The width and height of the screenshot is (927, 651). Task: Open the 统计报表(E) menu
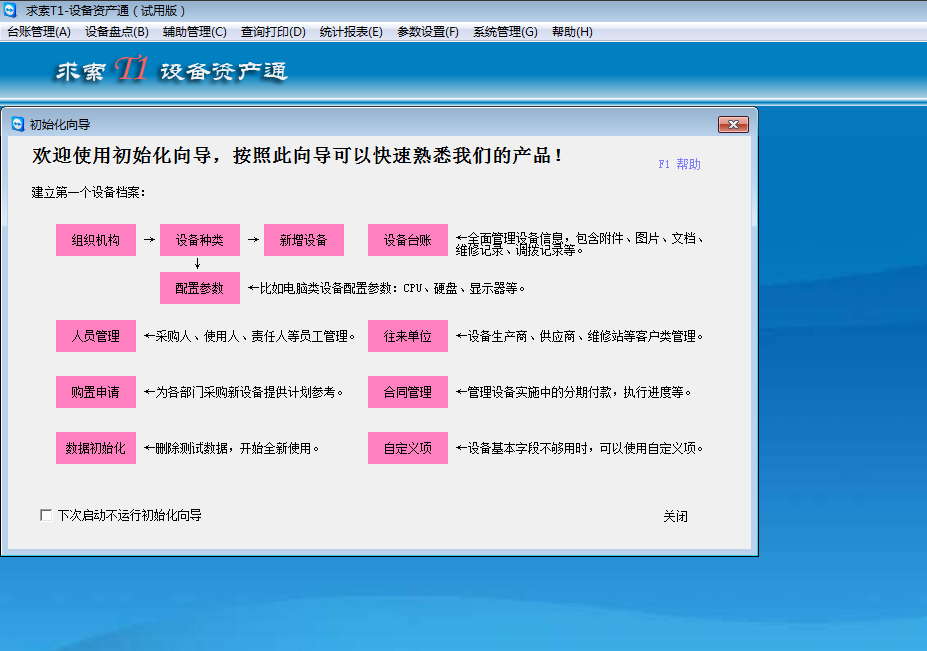point(351,32)
